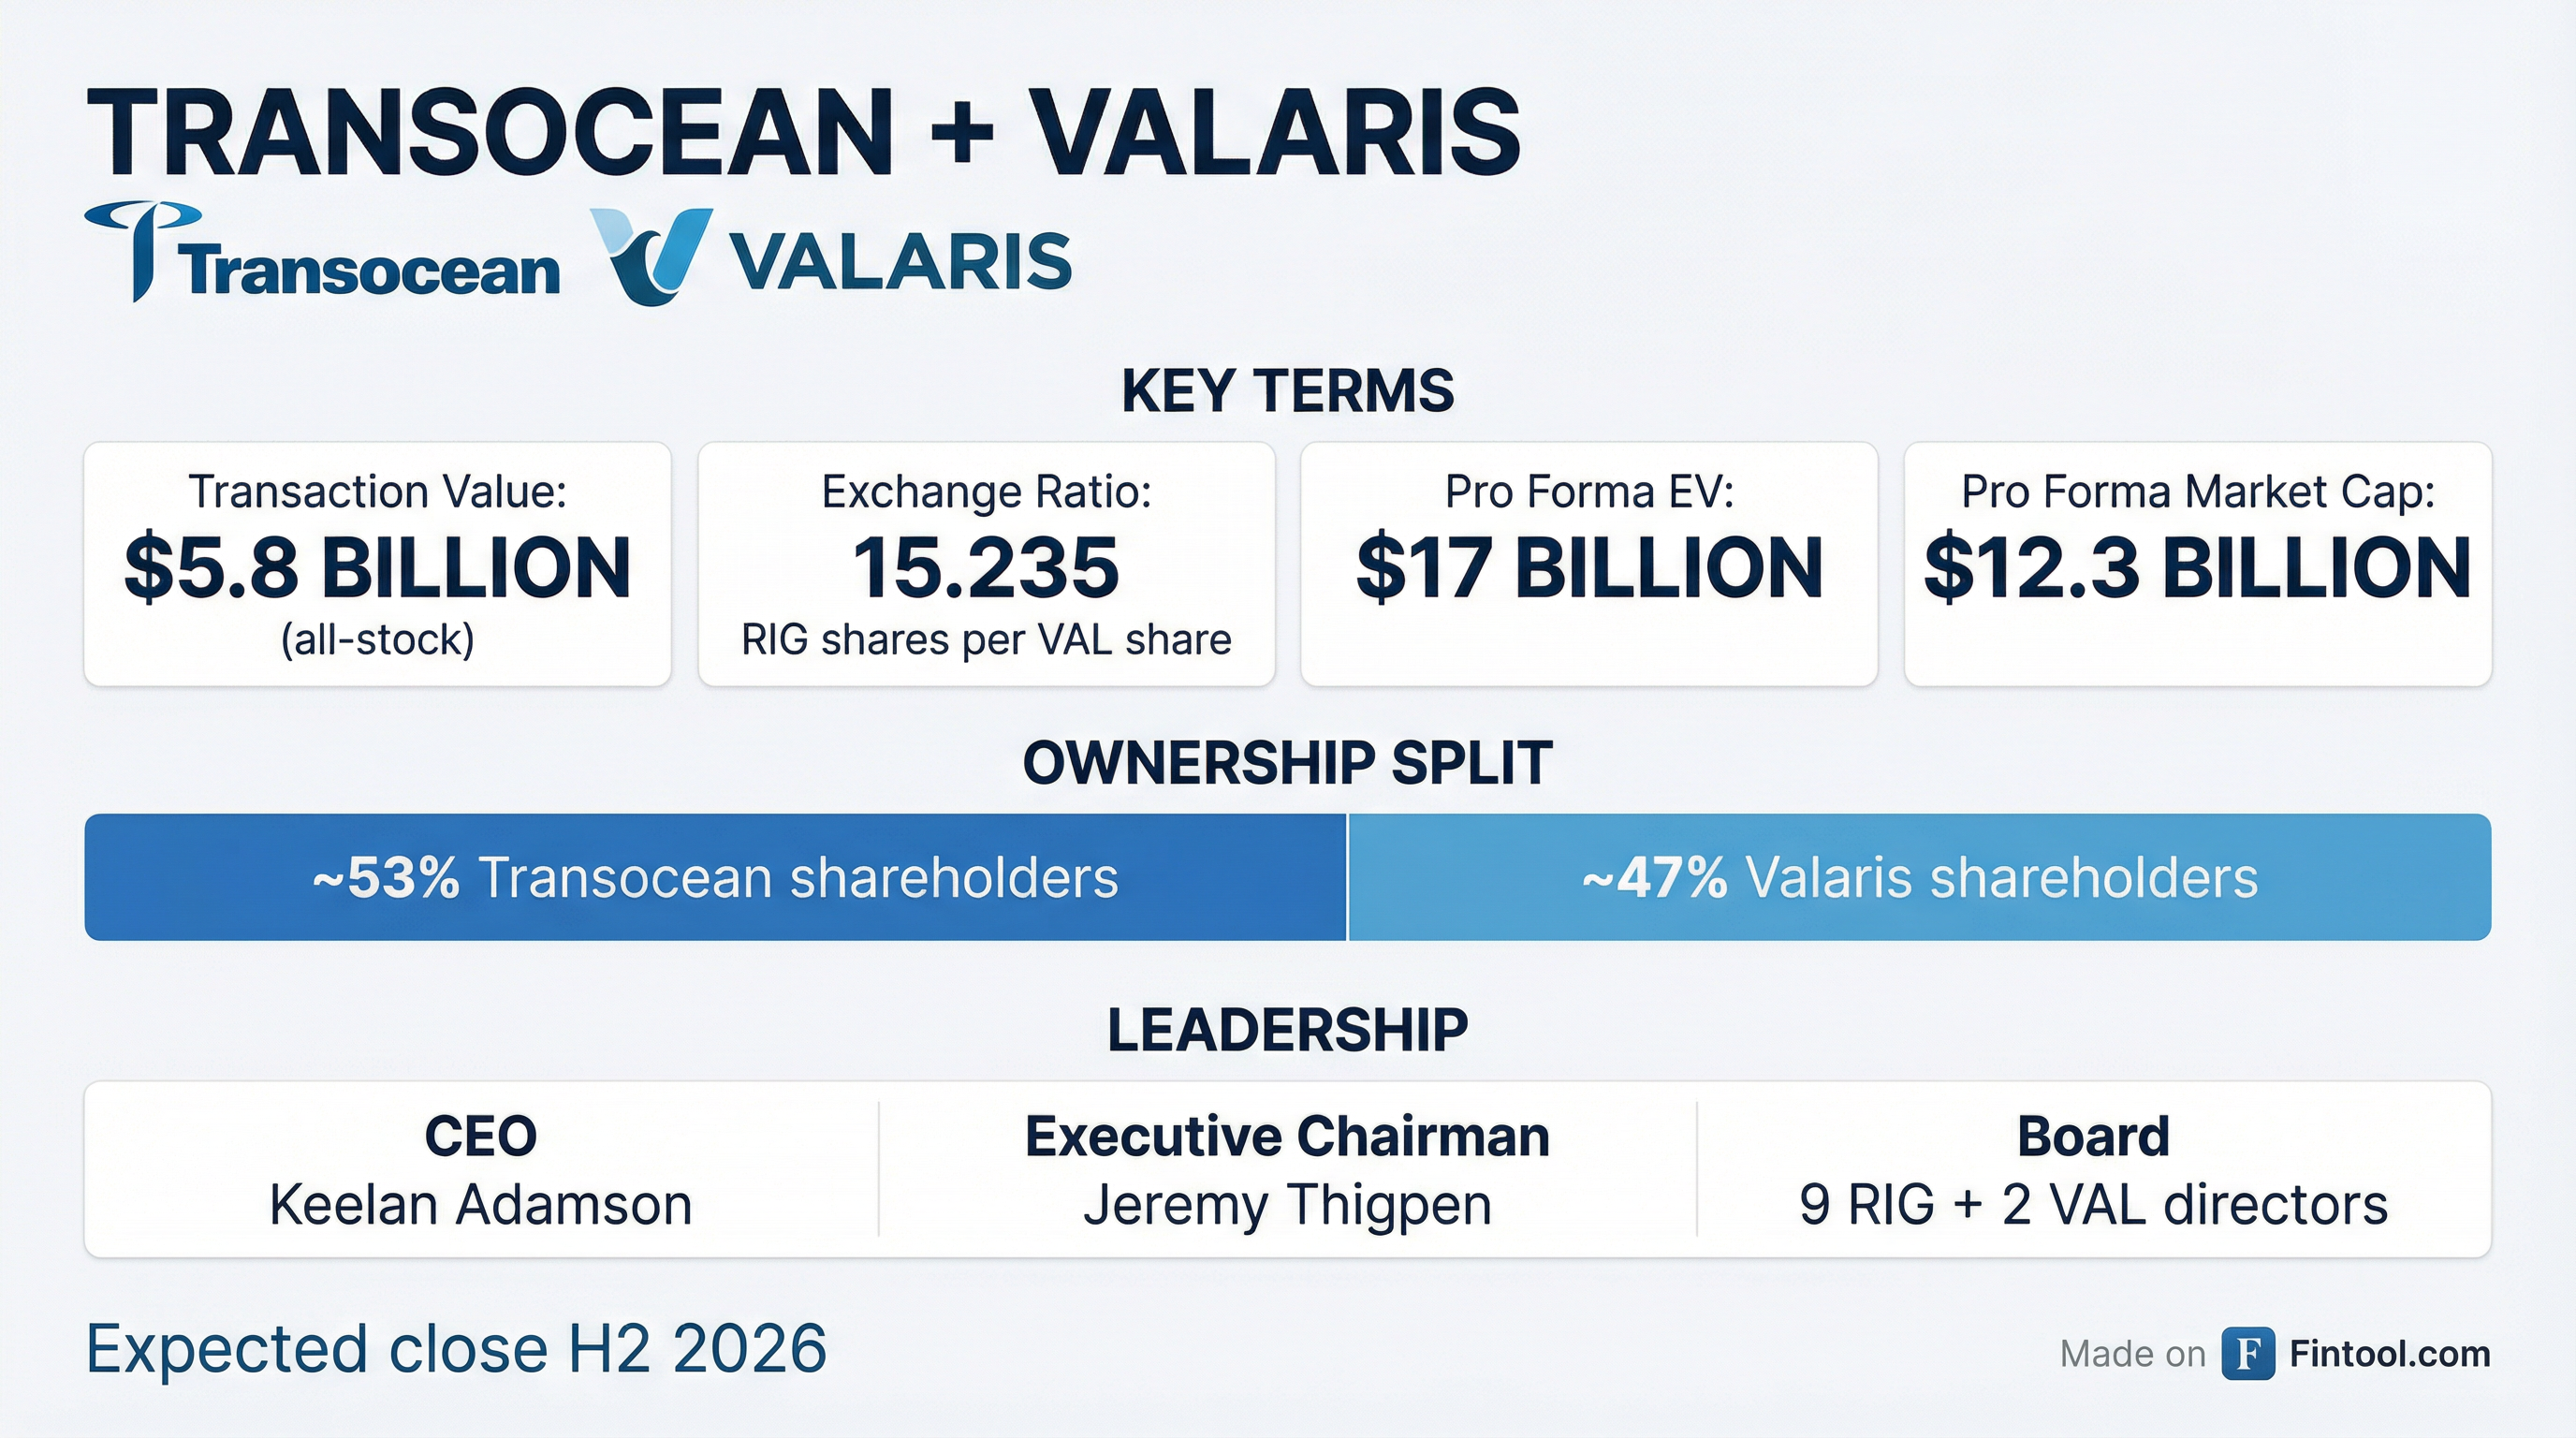Select the Pro Forma Market Cap card
The height and width of the screenshot is (1438, 2576).
tap(2197, 564)
